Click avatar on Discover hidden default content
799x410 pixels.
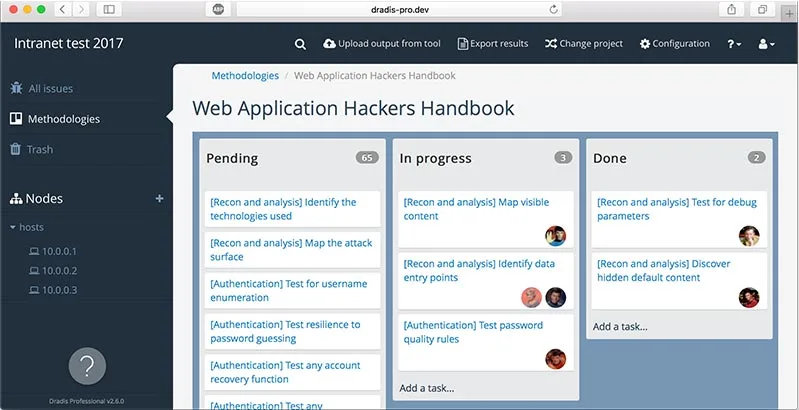tap(749, 297)
